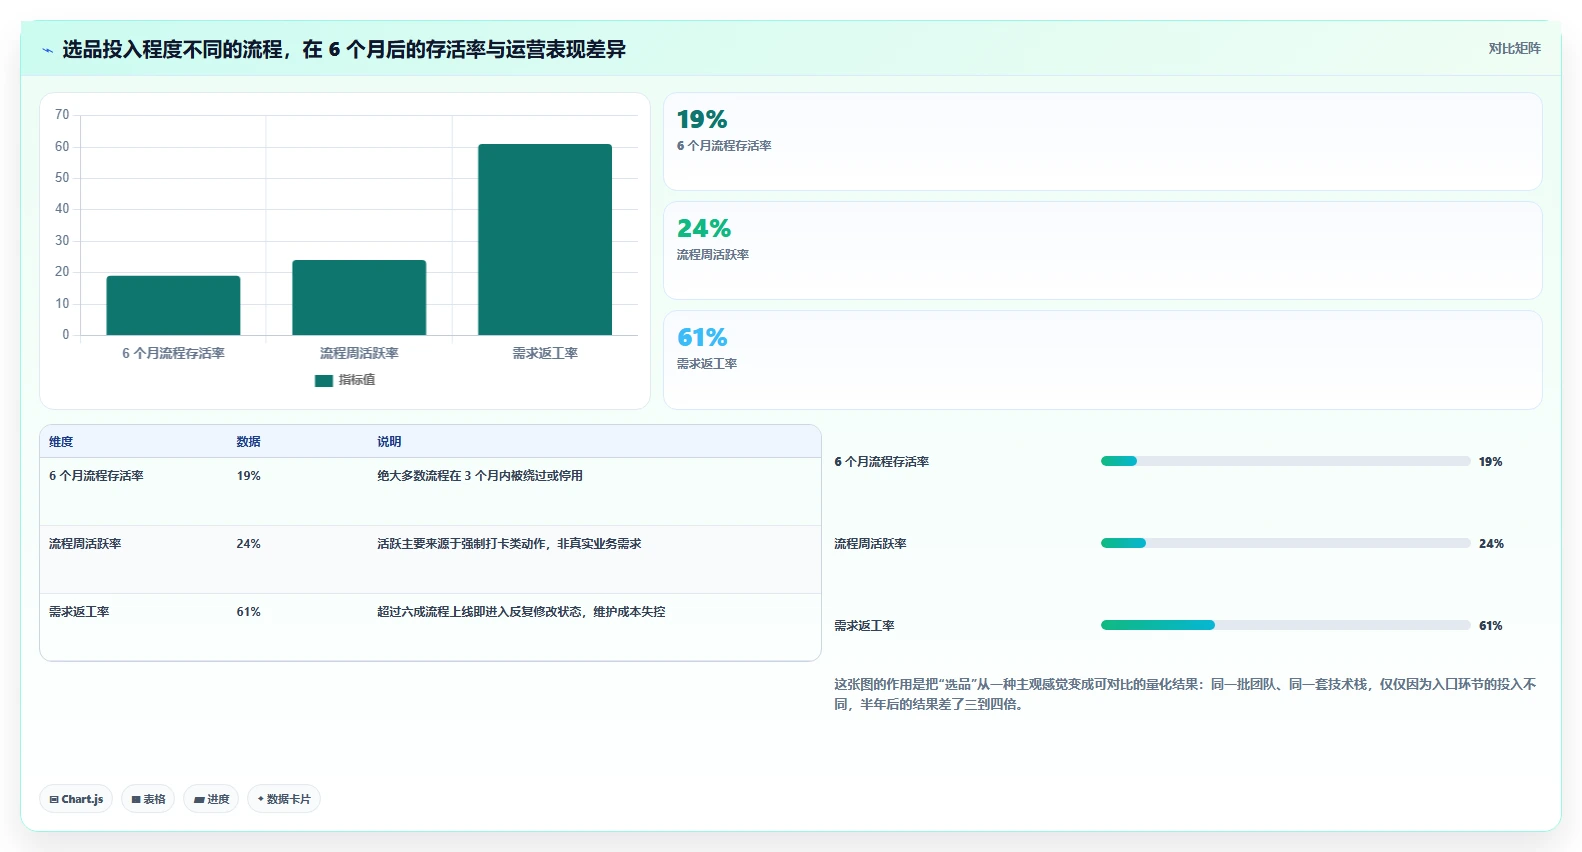Select the 19% data card

(x=1102, y=141)
